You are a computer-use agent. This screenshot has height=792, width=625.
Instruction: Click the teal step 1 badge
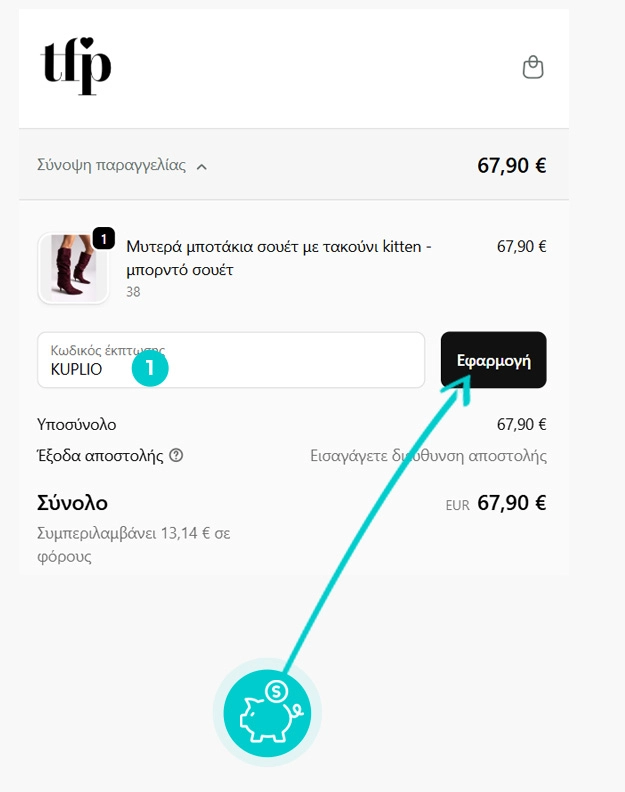tap(150, 368)
